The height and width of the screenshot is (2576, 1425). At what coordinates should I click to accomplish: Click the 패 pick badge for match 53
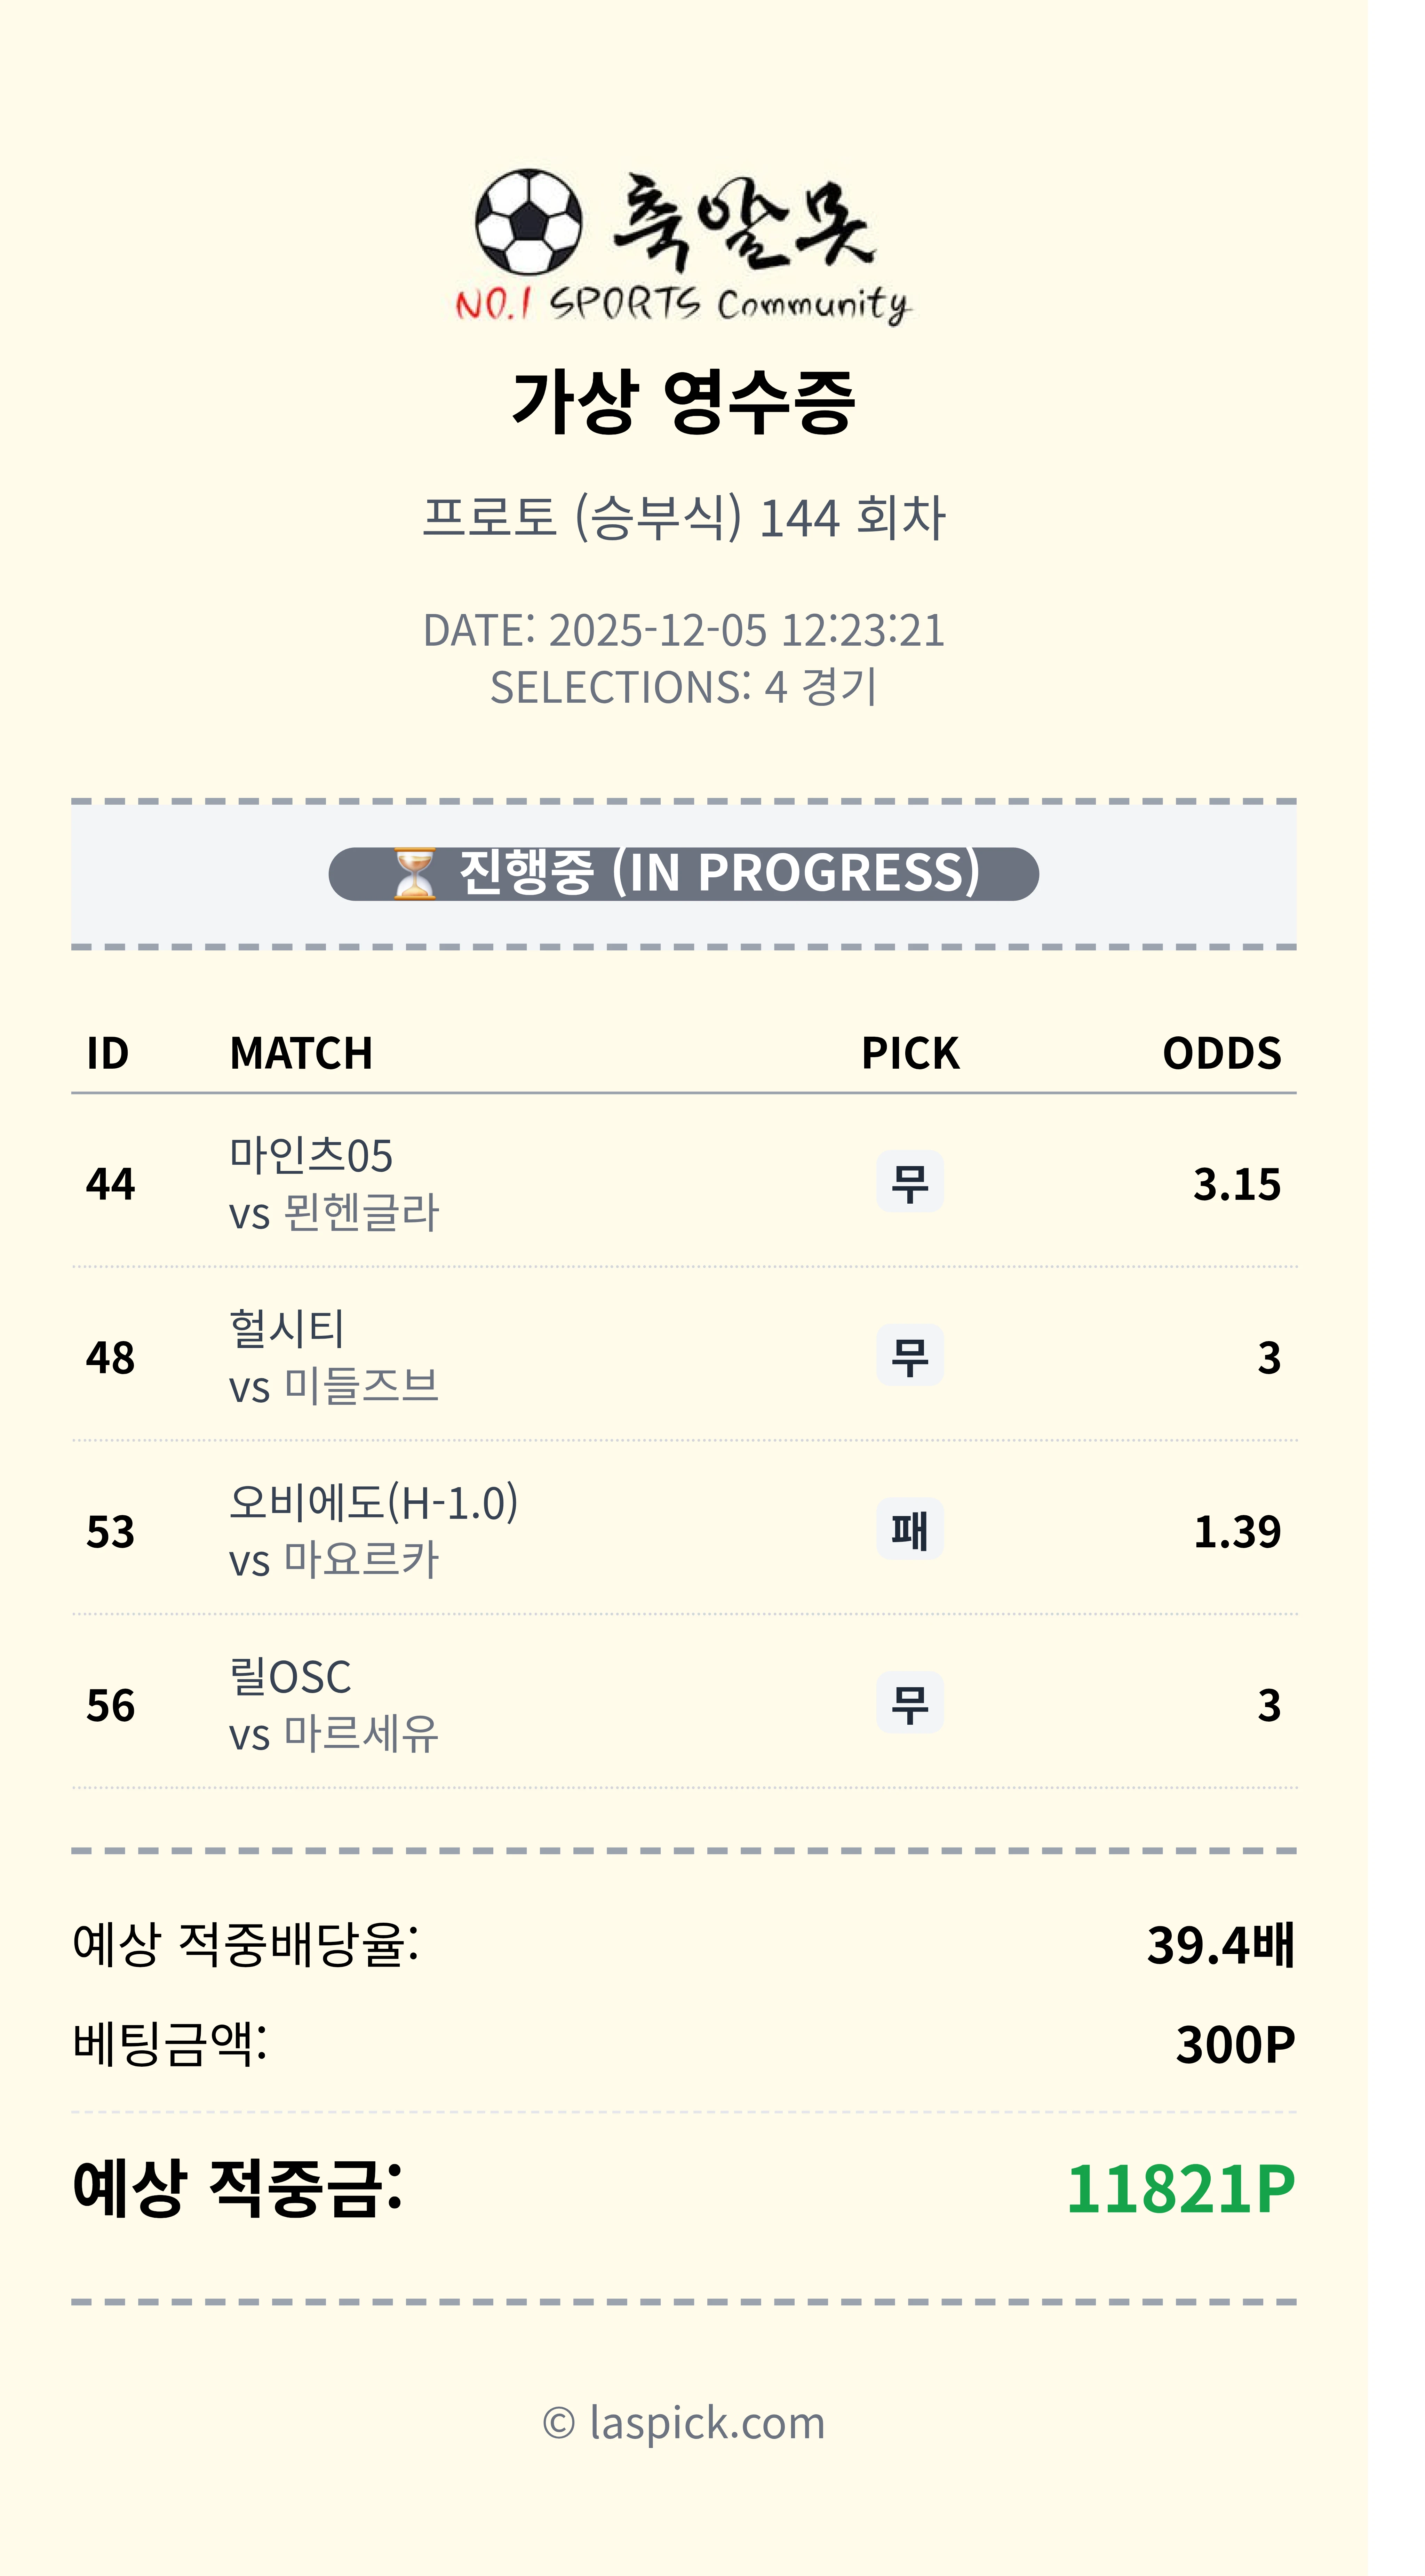[909, 1530]
